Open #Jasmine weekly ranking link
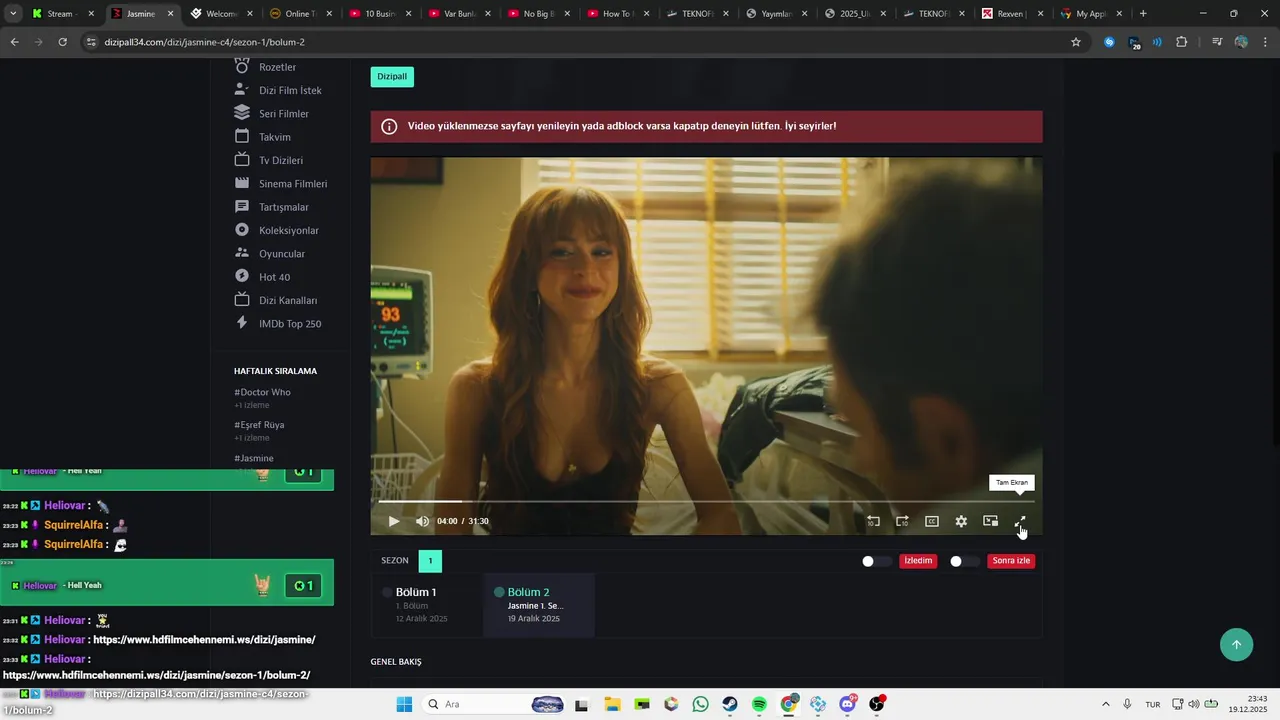Viewport: 1280px width, 720px height. point(254,458)
